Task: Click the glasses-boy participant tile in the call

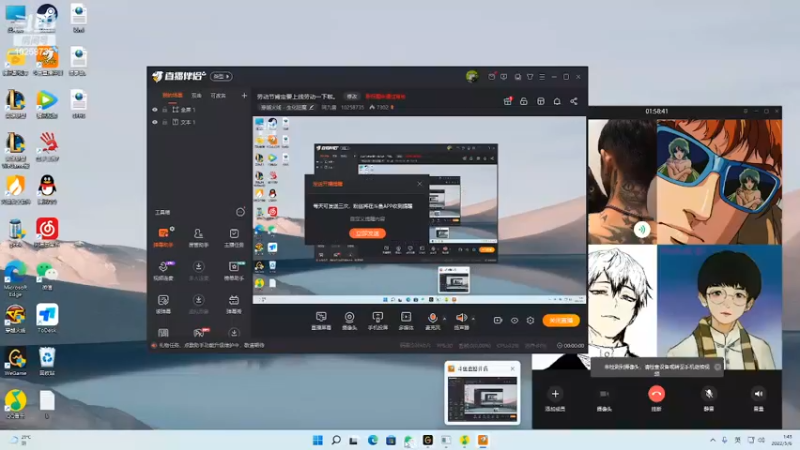Action: [719, 306]
